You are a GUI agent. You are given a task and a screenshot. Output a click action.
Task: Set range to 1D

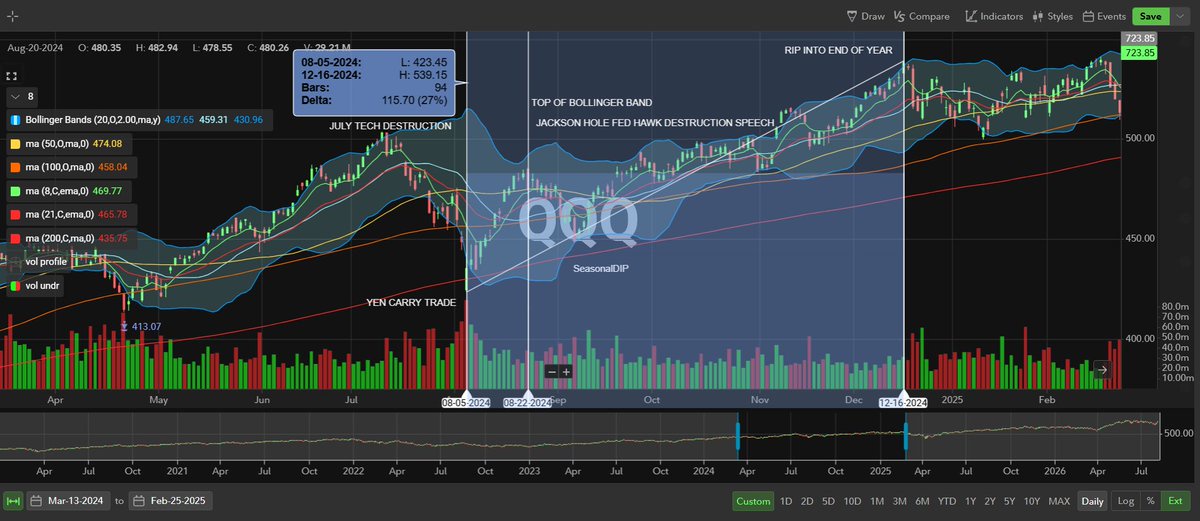[786, 501]
